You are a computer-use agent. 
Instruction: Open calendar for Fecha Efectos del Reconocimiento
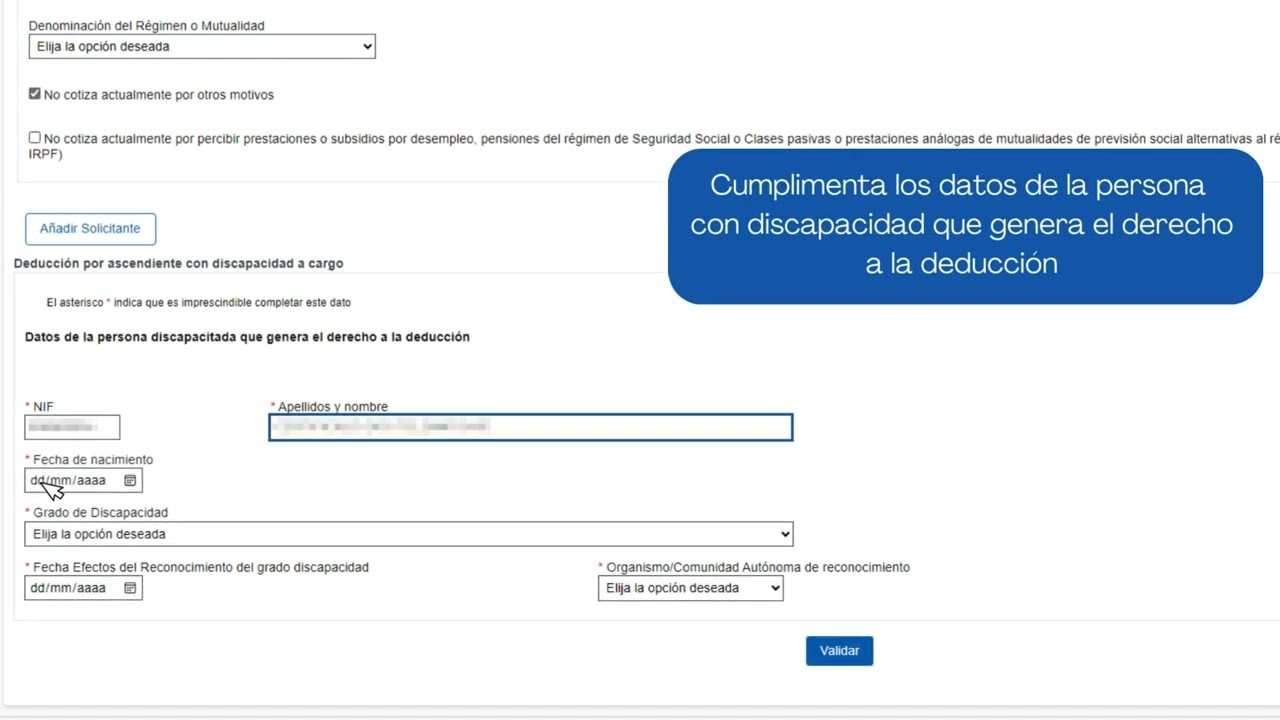129,588
